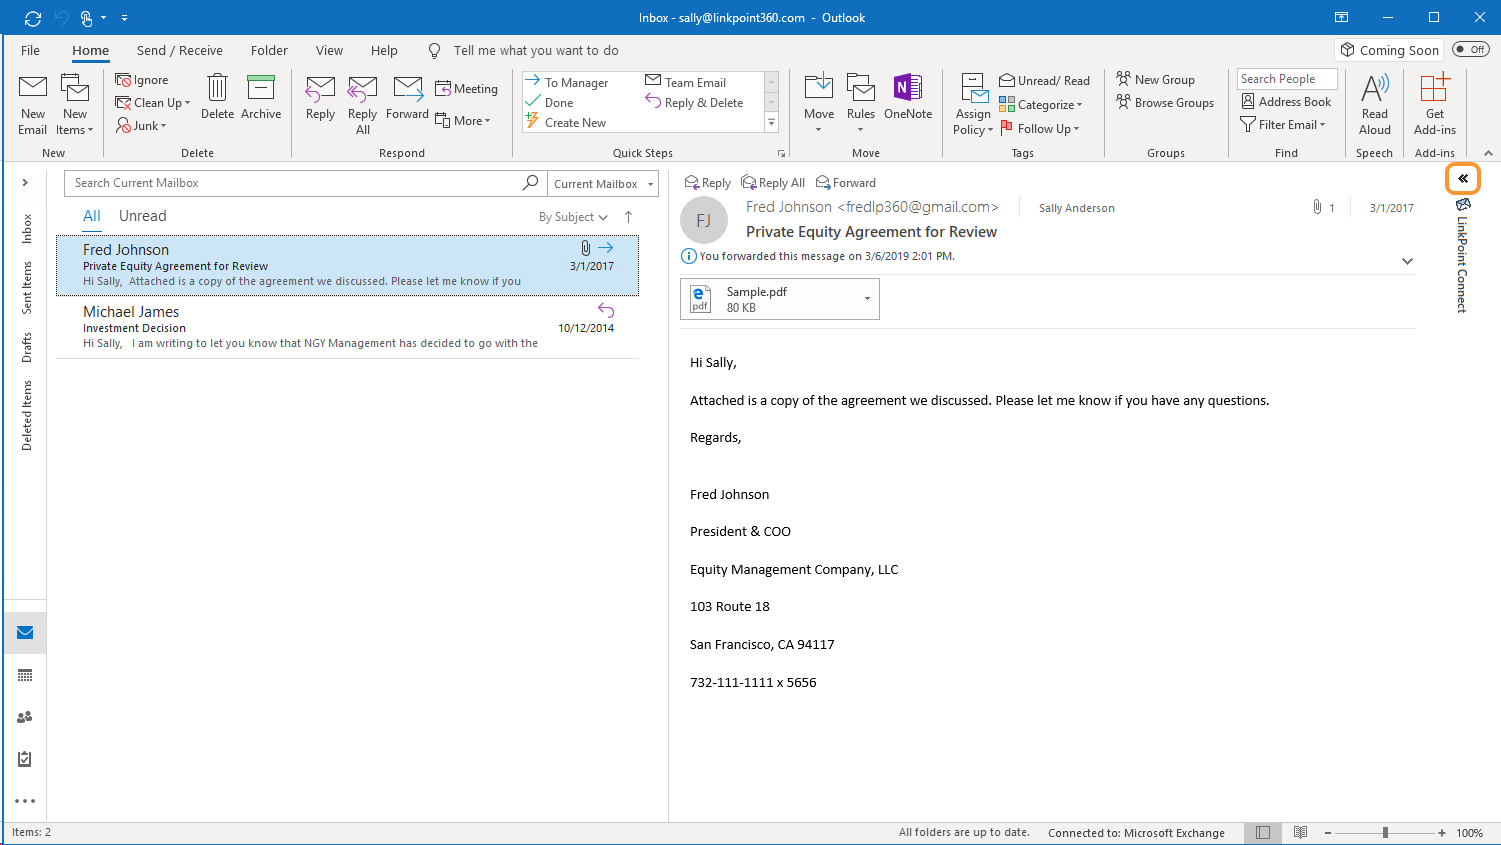Switch to the View tab
This screenshot has height=845, width=1501.
(329, 50)
